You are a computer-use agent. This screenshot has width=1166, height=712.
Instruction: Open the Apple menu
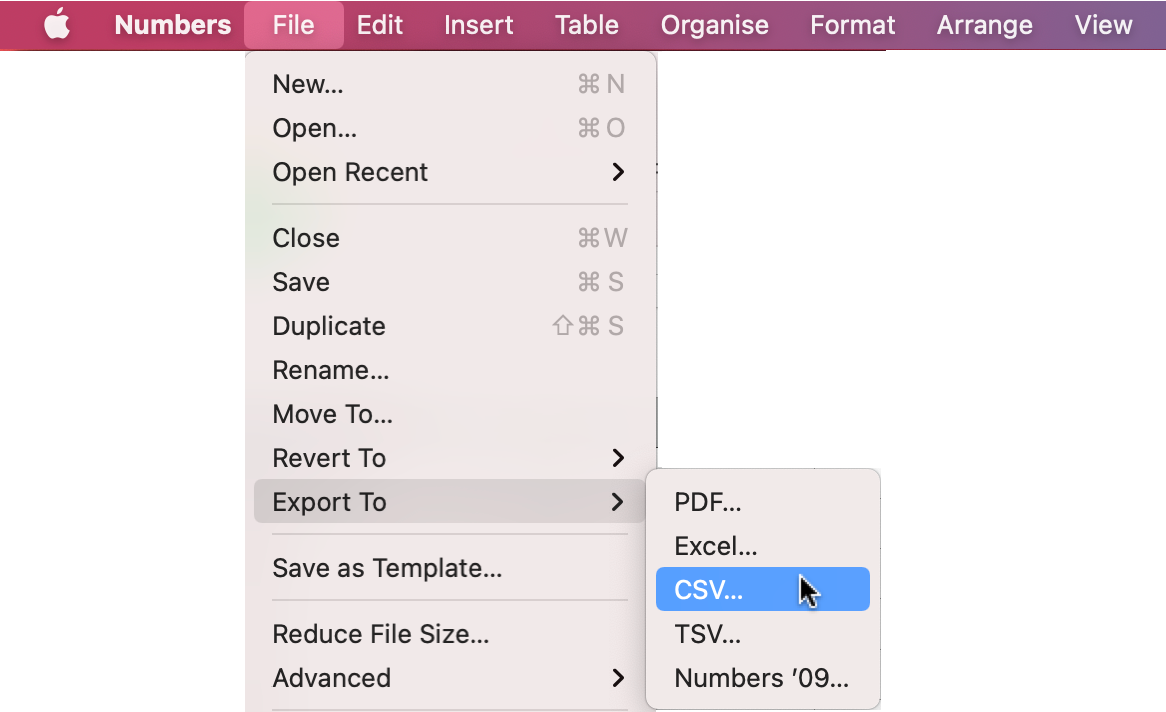[x=57, y=24]
